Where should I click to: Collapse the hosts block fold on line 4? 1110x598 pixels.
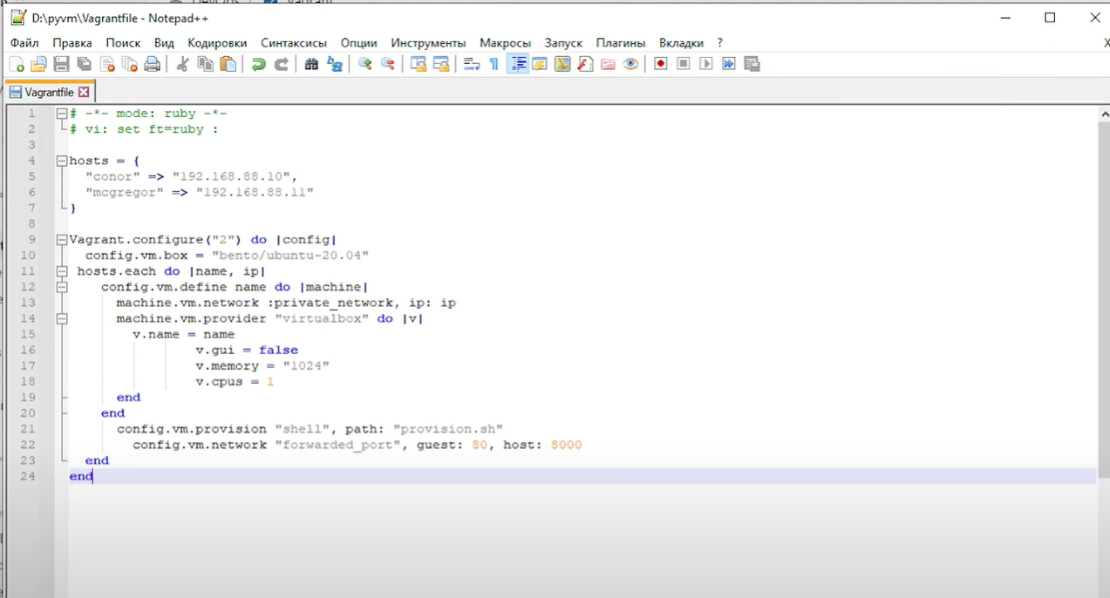tap(61, 160)
